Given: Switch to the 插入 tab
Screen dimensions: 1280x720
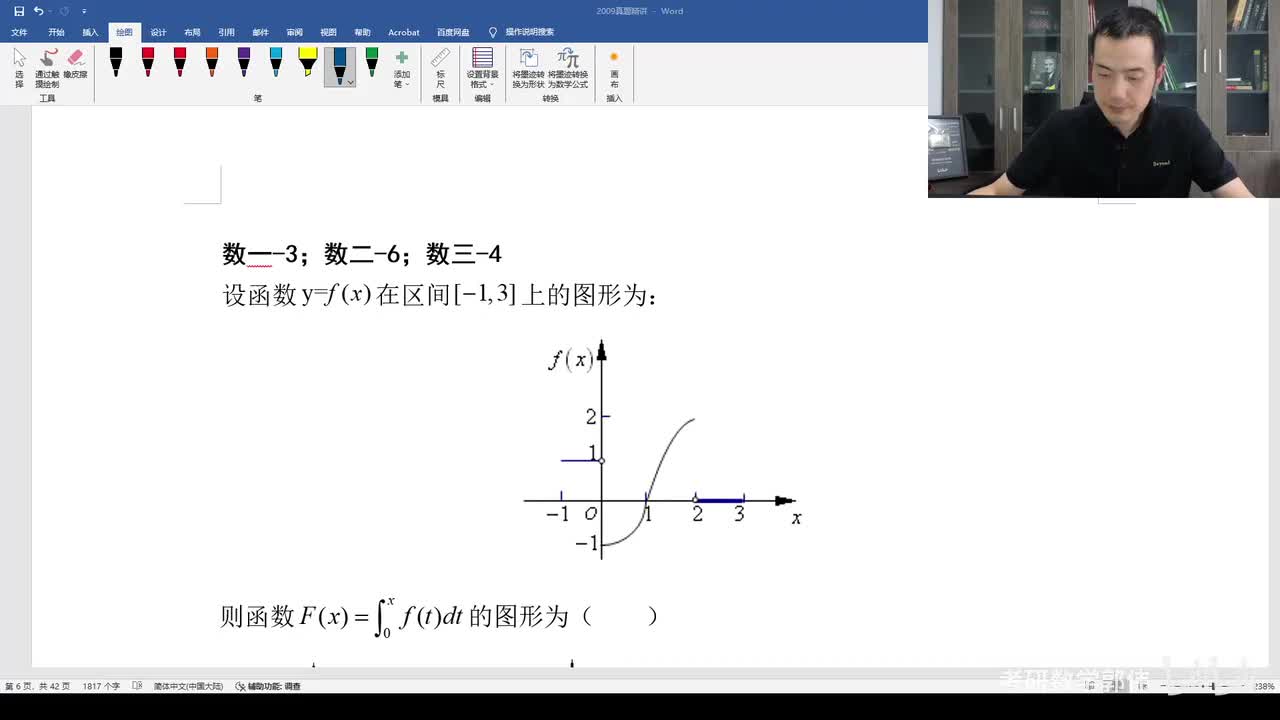Looking at the screenshot, I should click(x=90, y=32).
